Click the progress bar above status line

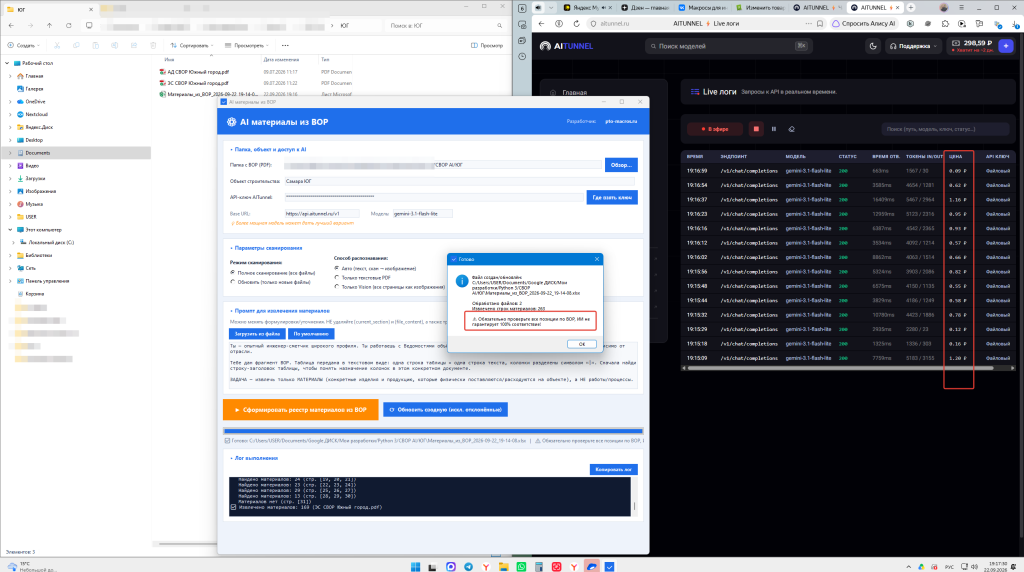click(433, 431)
